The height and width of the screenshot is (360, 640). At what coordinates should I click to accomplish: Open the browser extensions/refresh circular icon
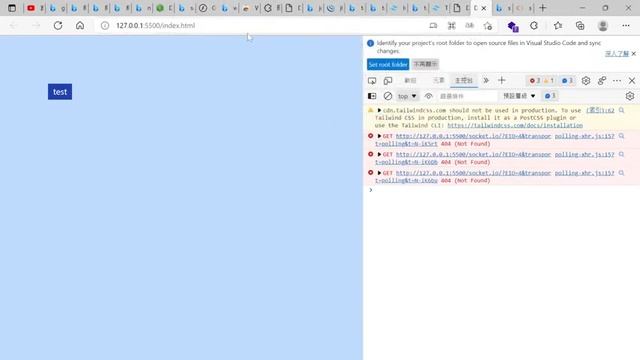pyautogui.click(x=534, y=26)
